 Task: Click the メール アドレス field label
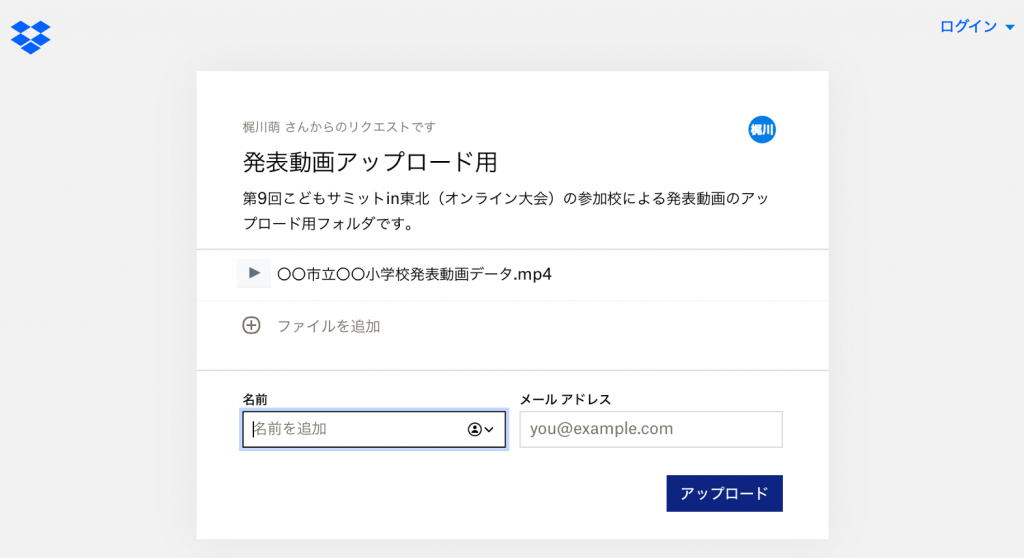[565, 399]
